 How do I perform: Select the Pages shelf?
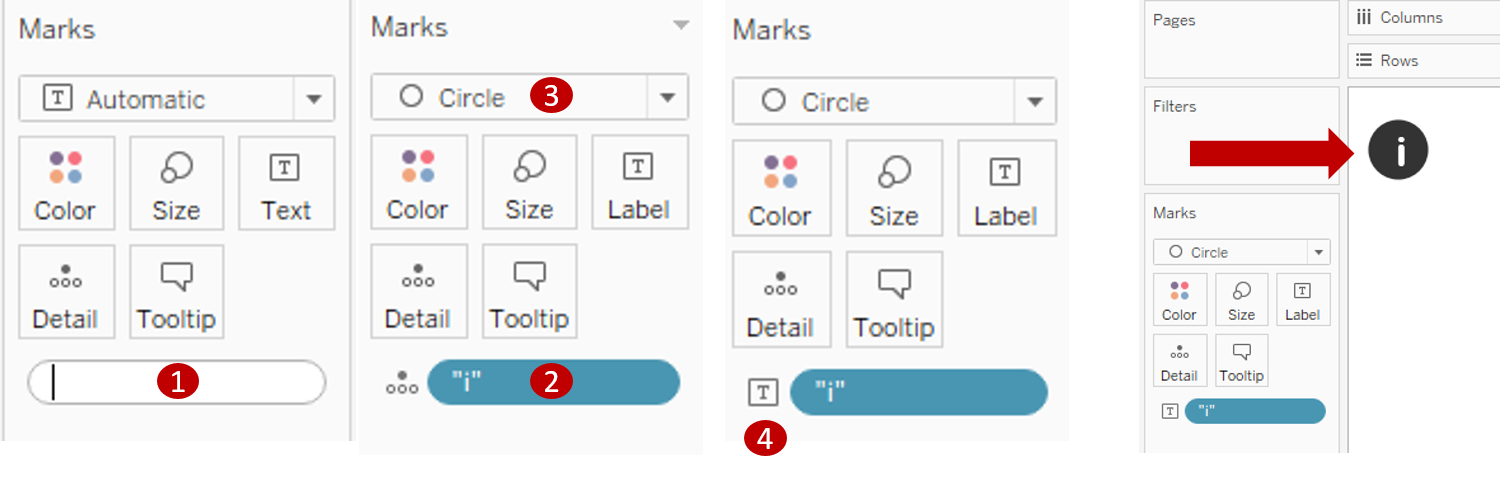1241,40
